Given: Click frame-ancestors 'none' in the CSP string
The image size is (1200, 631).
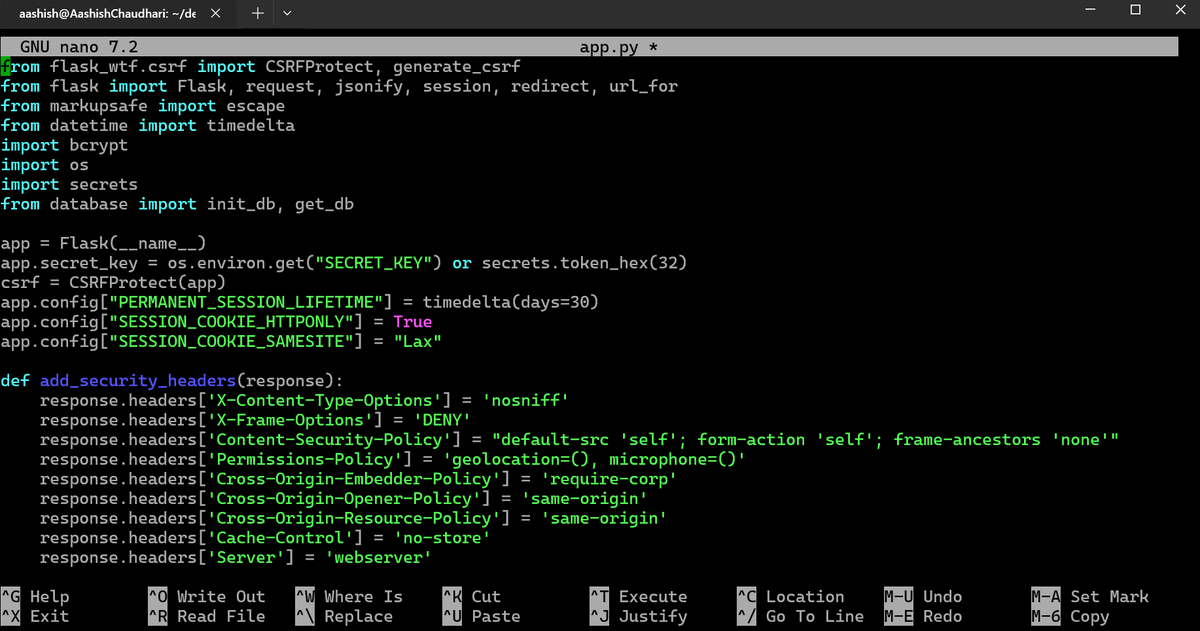Looking at the screenshot, I should (1001, 440).
